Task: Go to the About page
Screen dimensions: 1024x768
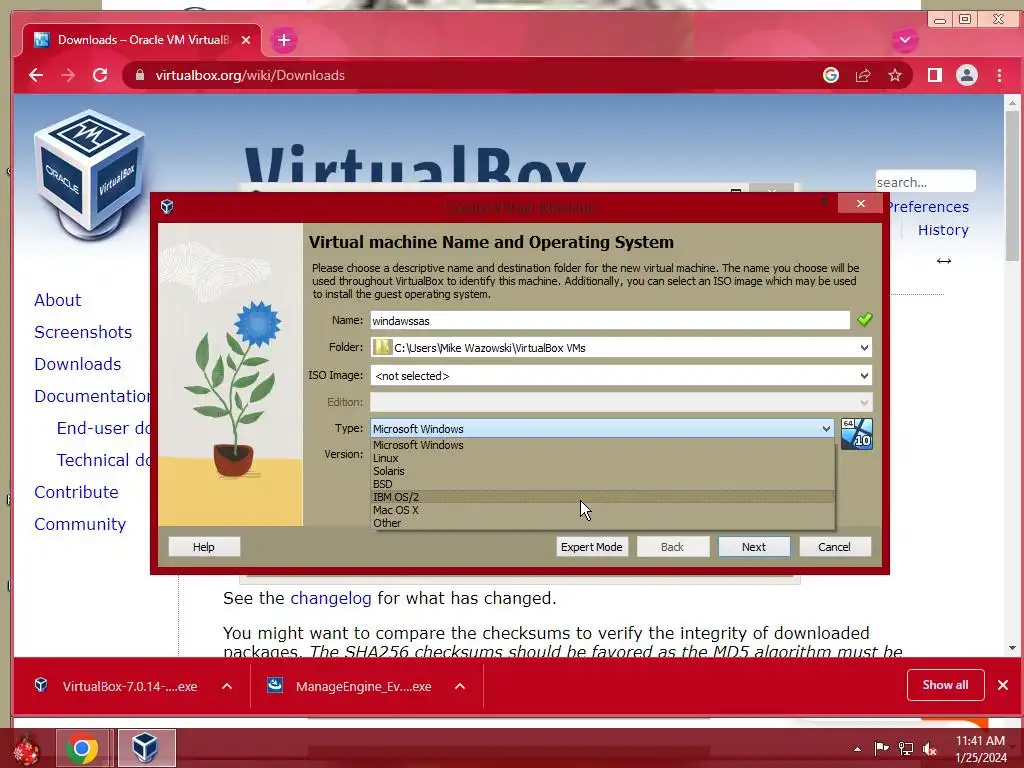Action: 57,300
